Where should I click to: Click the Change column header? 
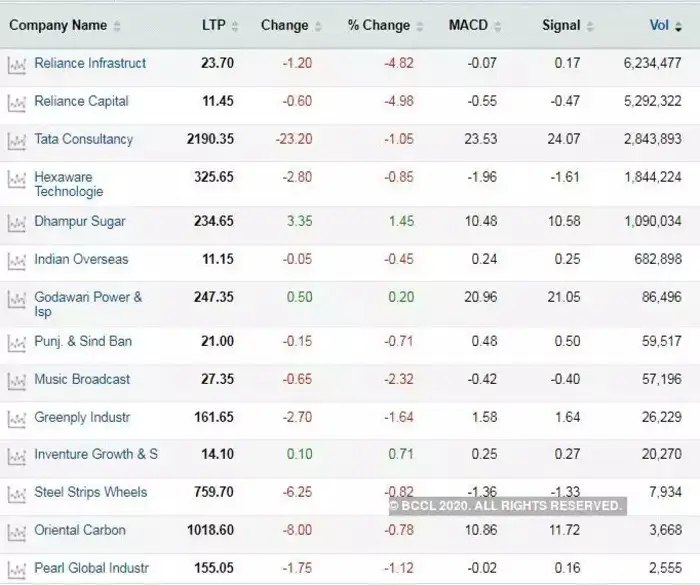284,25
